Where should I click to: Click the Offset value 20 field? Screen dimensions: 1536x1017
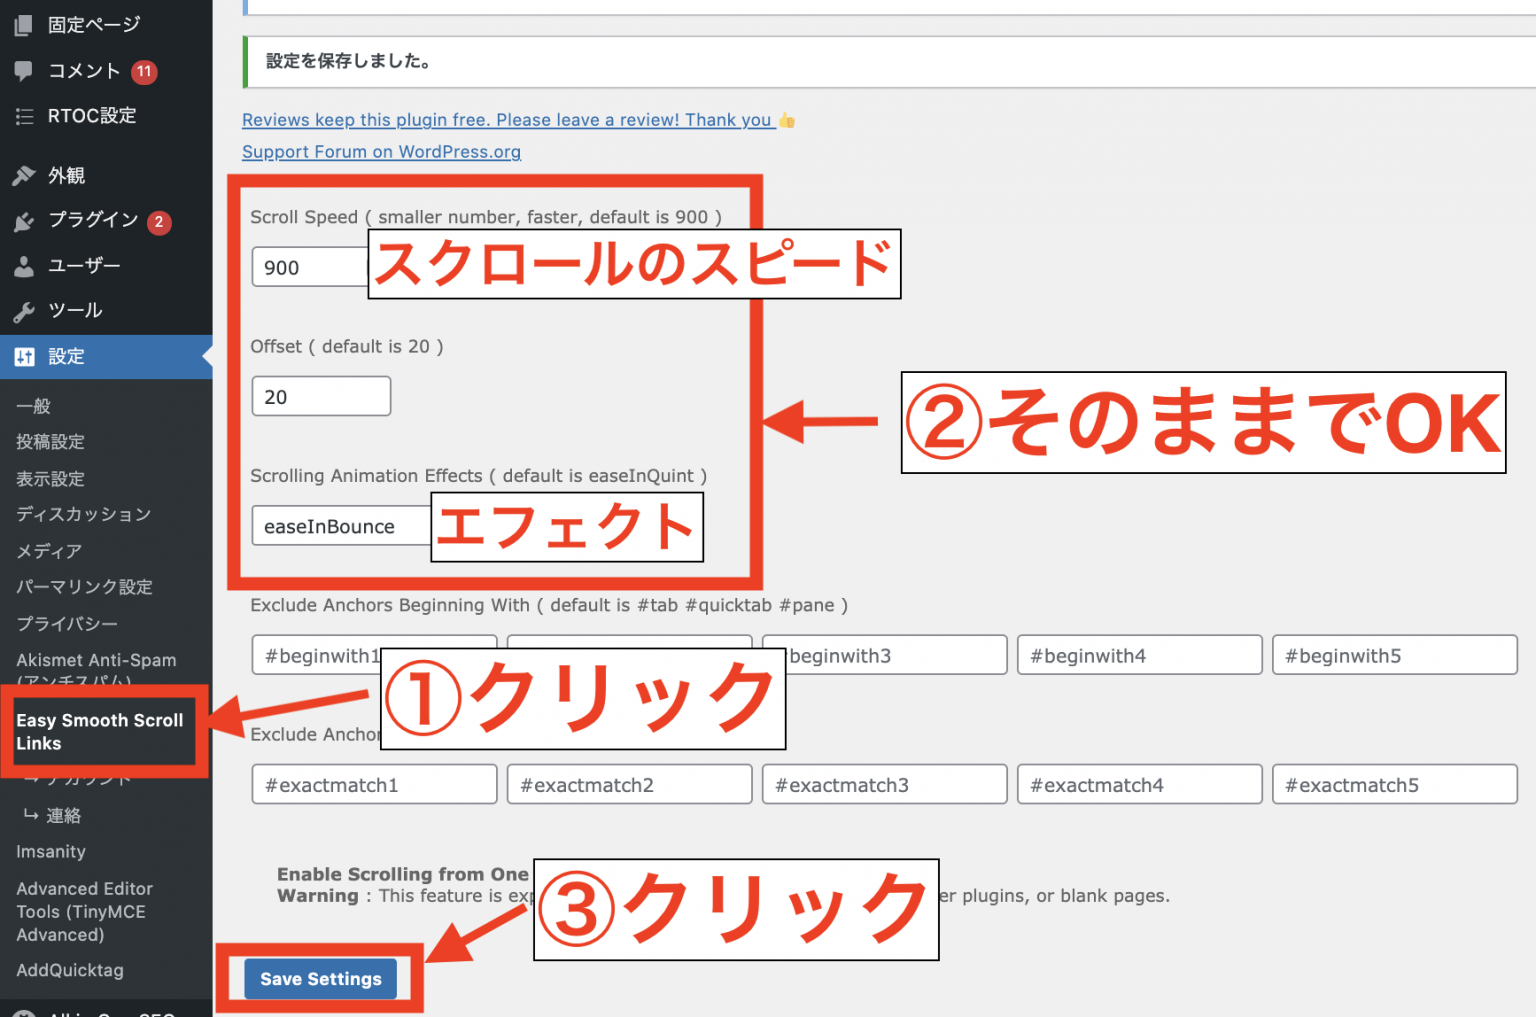coord(320,395)
